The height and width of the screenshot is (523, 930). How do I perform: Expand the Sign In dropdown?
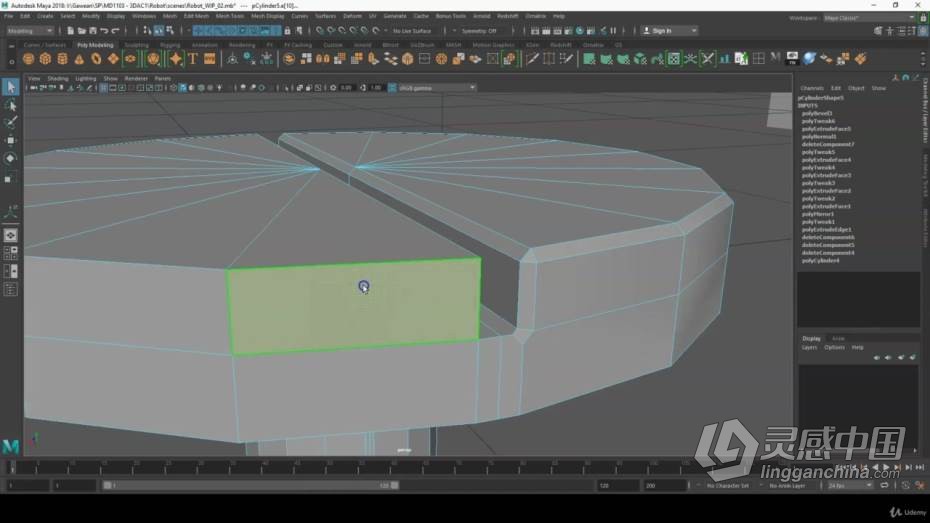click(x=670, y=31)
